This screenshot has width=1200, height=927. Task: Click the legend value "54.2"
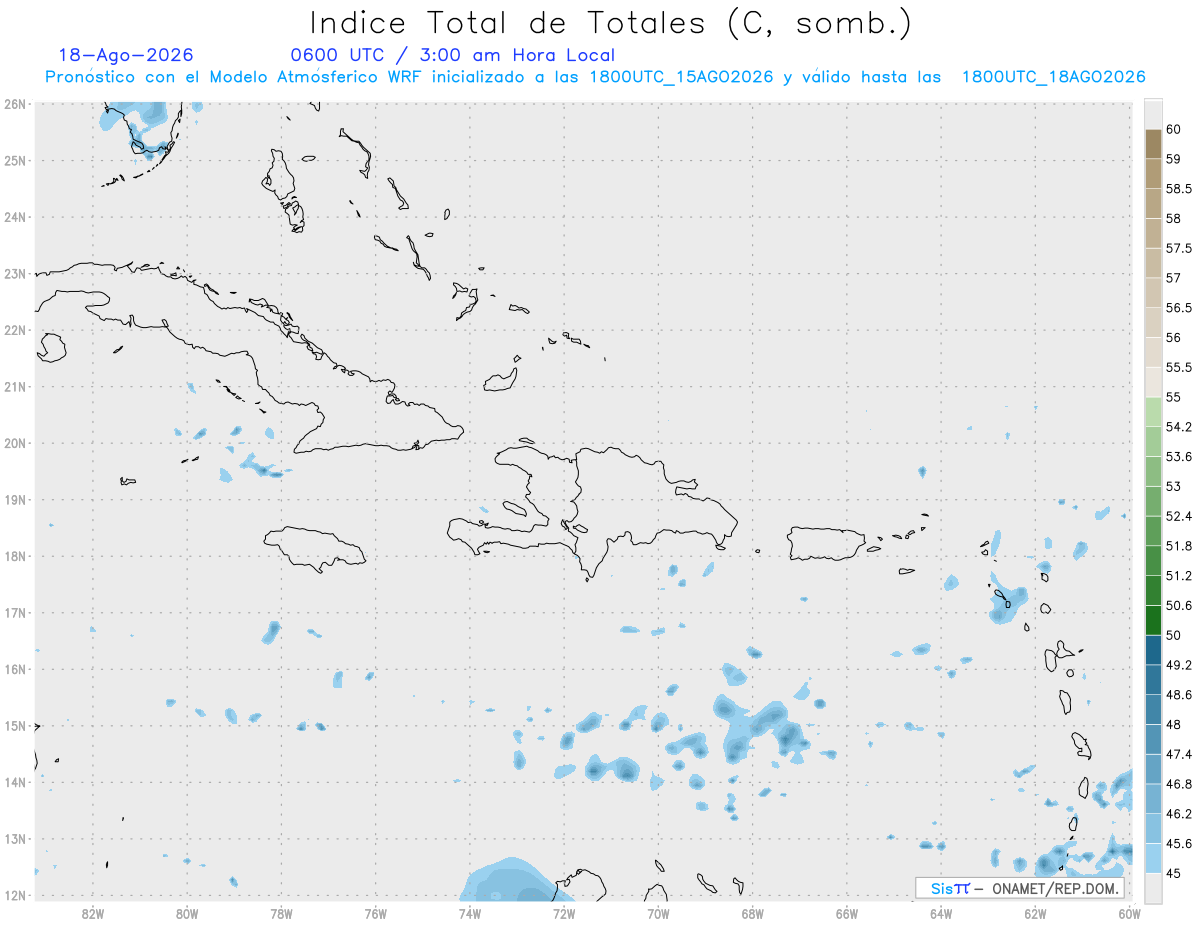[x=1179, y=427]
